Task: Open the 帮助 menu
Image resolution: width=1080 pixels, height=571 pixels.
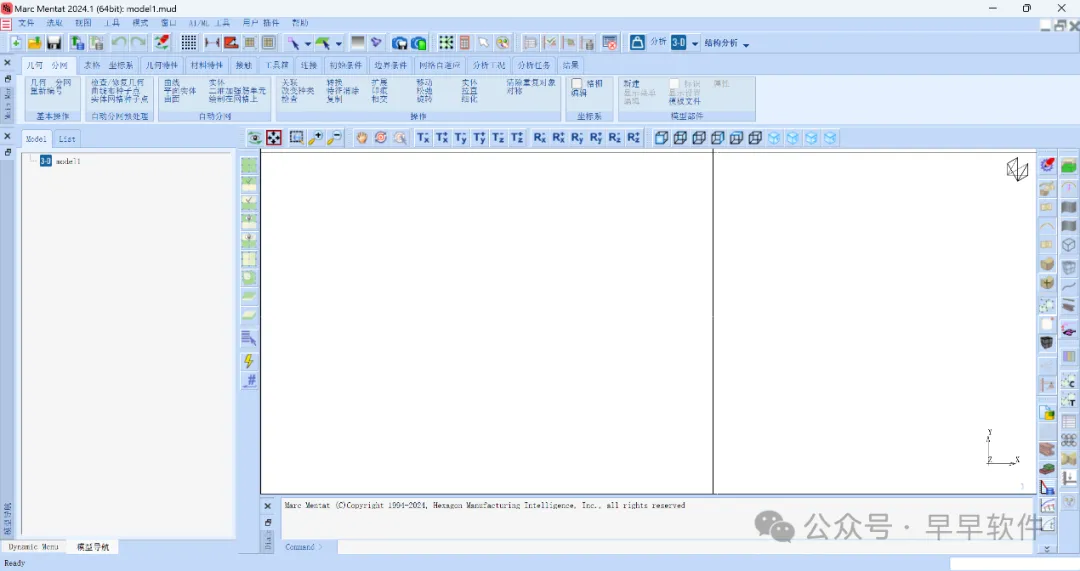Action: click(300, 23)
